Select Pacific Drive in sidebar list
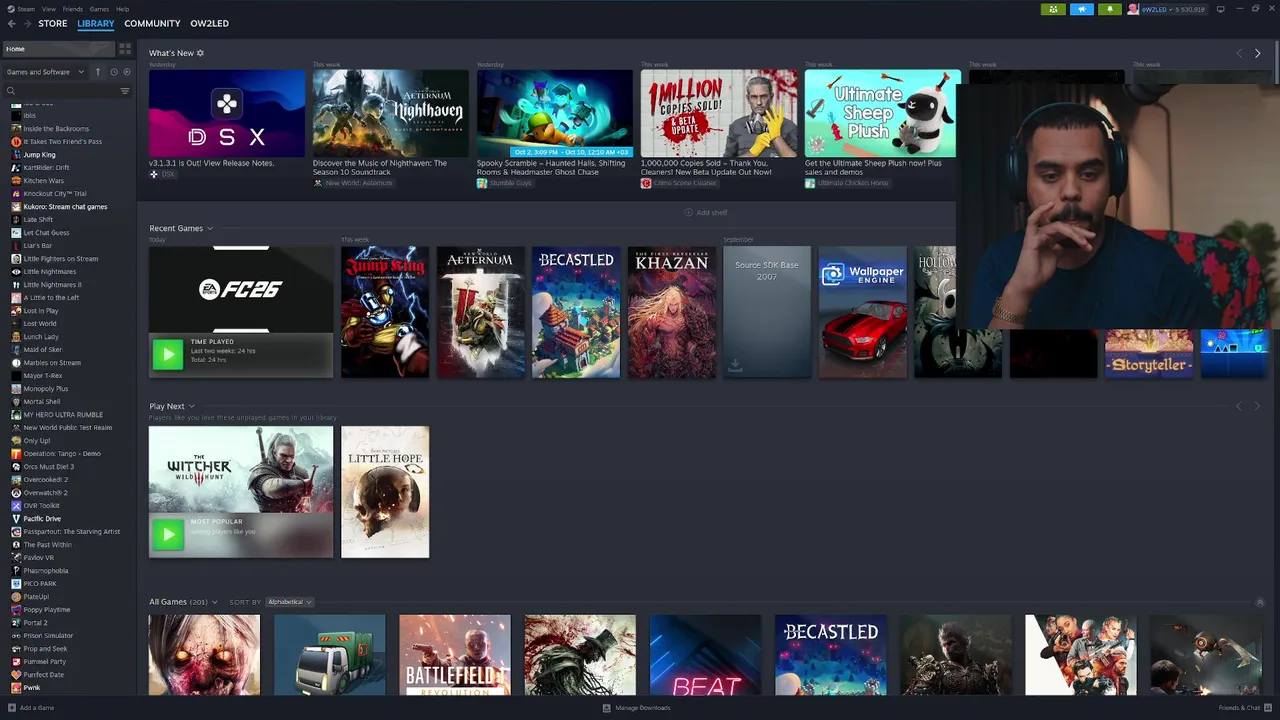Screen dimensions: 1280x720 coord(42,519)
